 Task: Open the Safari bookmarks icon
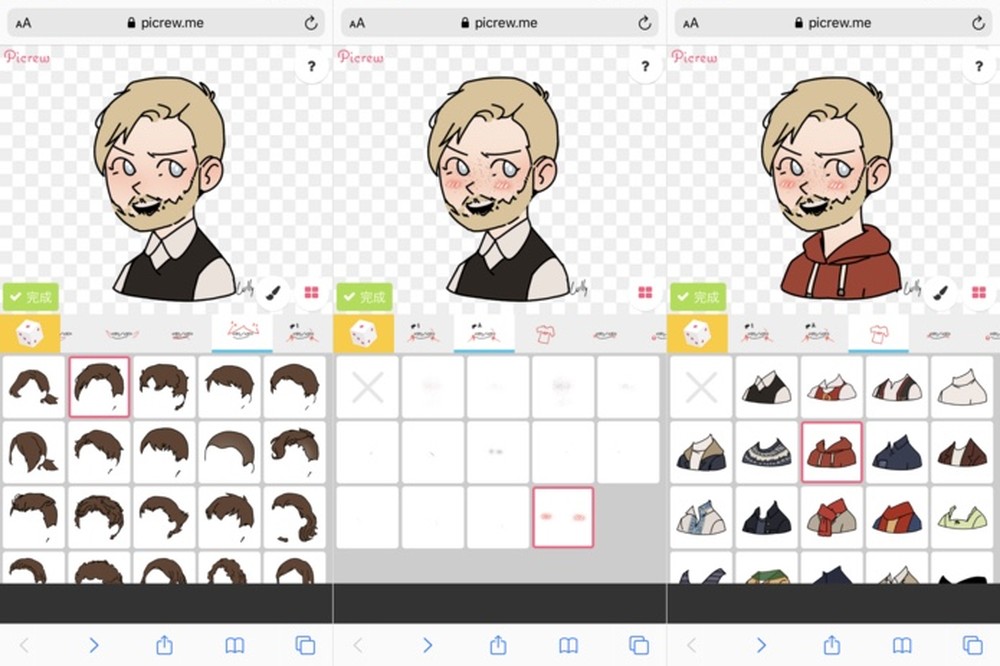pyautogui.click(x=234, y=645)
